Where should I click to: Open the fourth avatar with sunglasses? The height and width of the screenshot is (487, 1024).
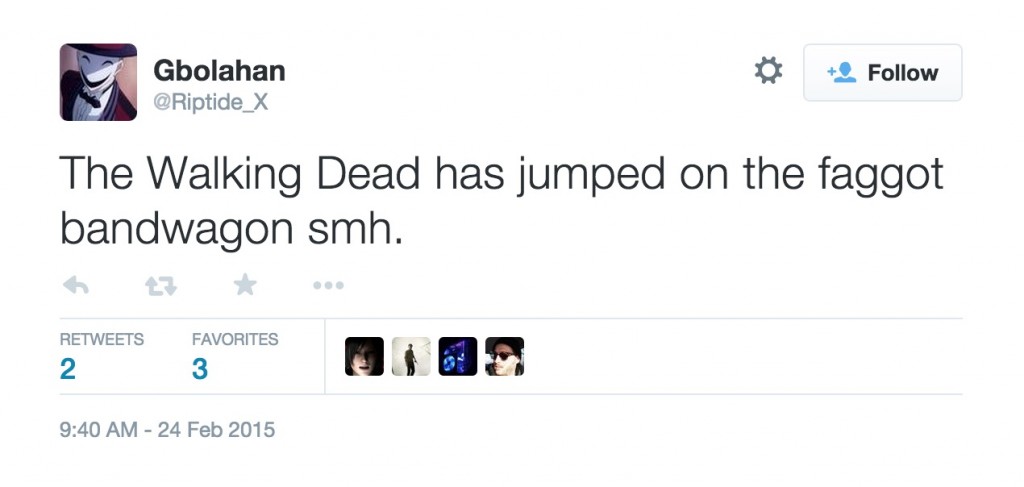tap(505, 356)
